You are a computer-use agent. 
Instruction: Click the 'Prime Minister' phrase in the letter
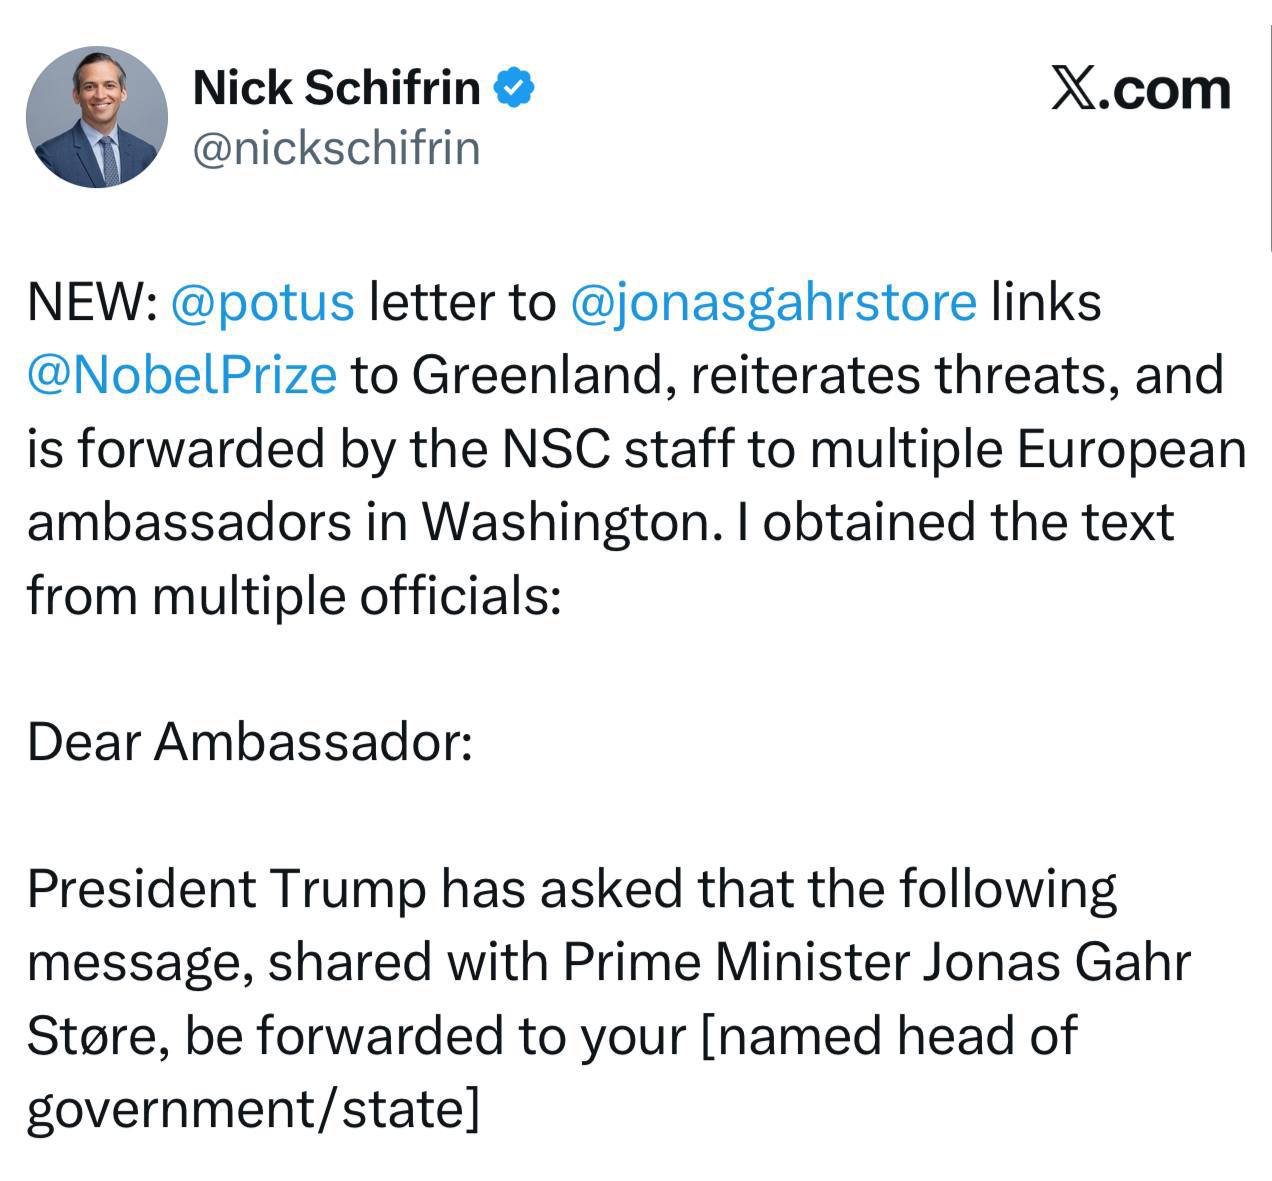735,962
